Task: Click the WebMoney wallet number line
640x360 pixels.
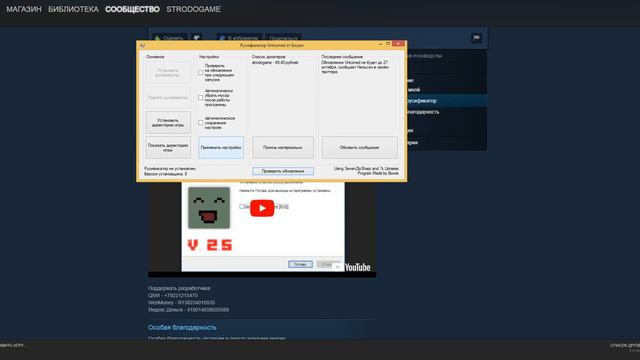Action: tap(181, 302)
